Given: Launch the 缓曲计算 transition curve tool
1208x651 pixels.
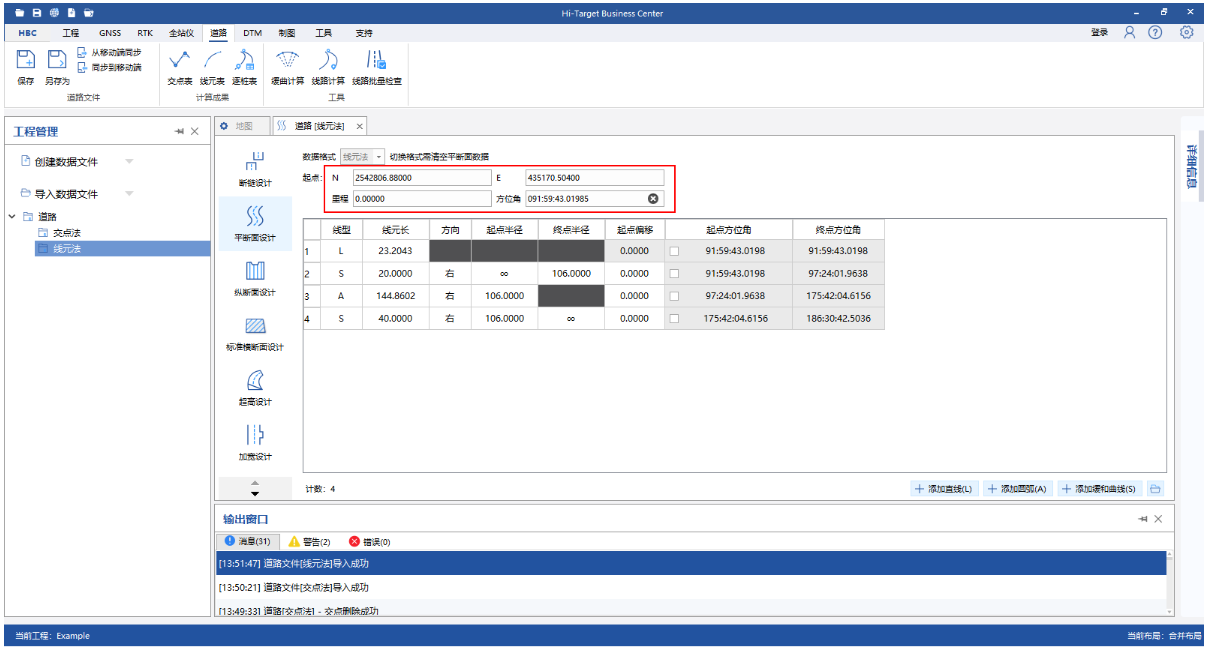Looking at the screenshot, I should 288,67.
